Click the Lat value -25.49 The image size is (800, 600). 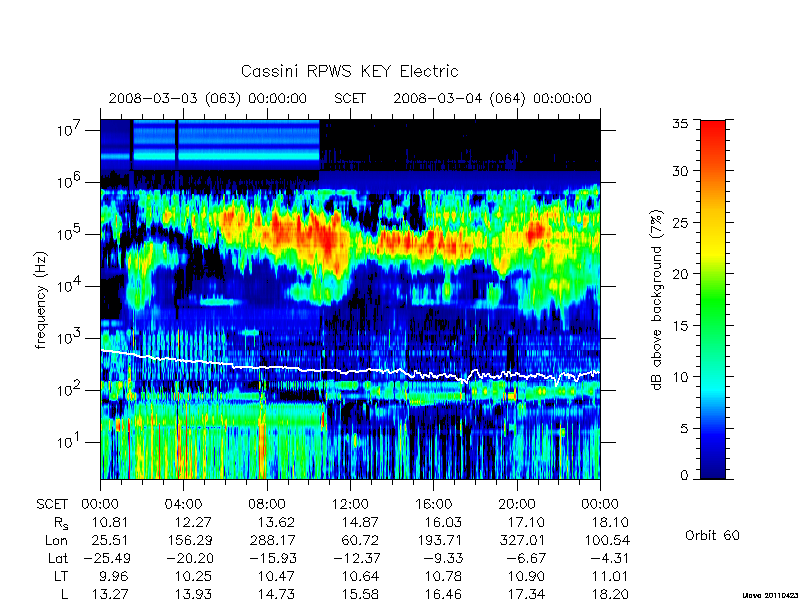(106, 559)
